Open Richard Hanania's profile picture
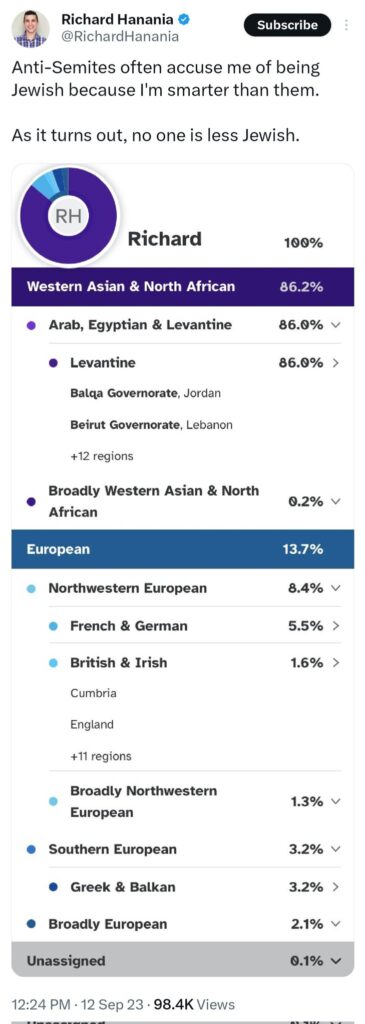365x1024 pixels. (31, 29)
